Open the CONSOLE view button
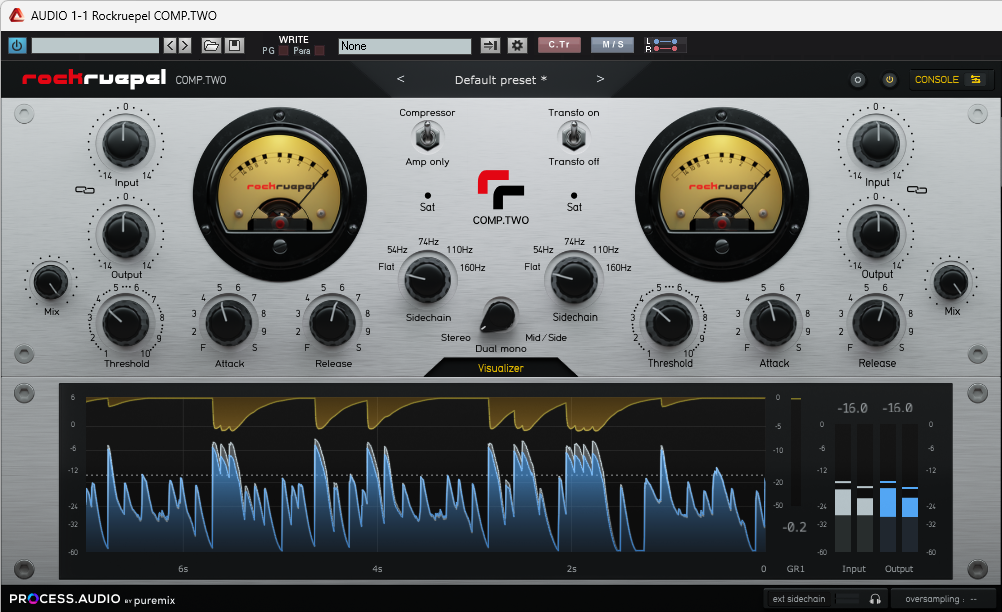1002x612 pixels. point(949,80)
